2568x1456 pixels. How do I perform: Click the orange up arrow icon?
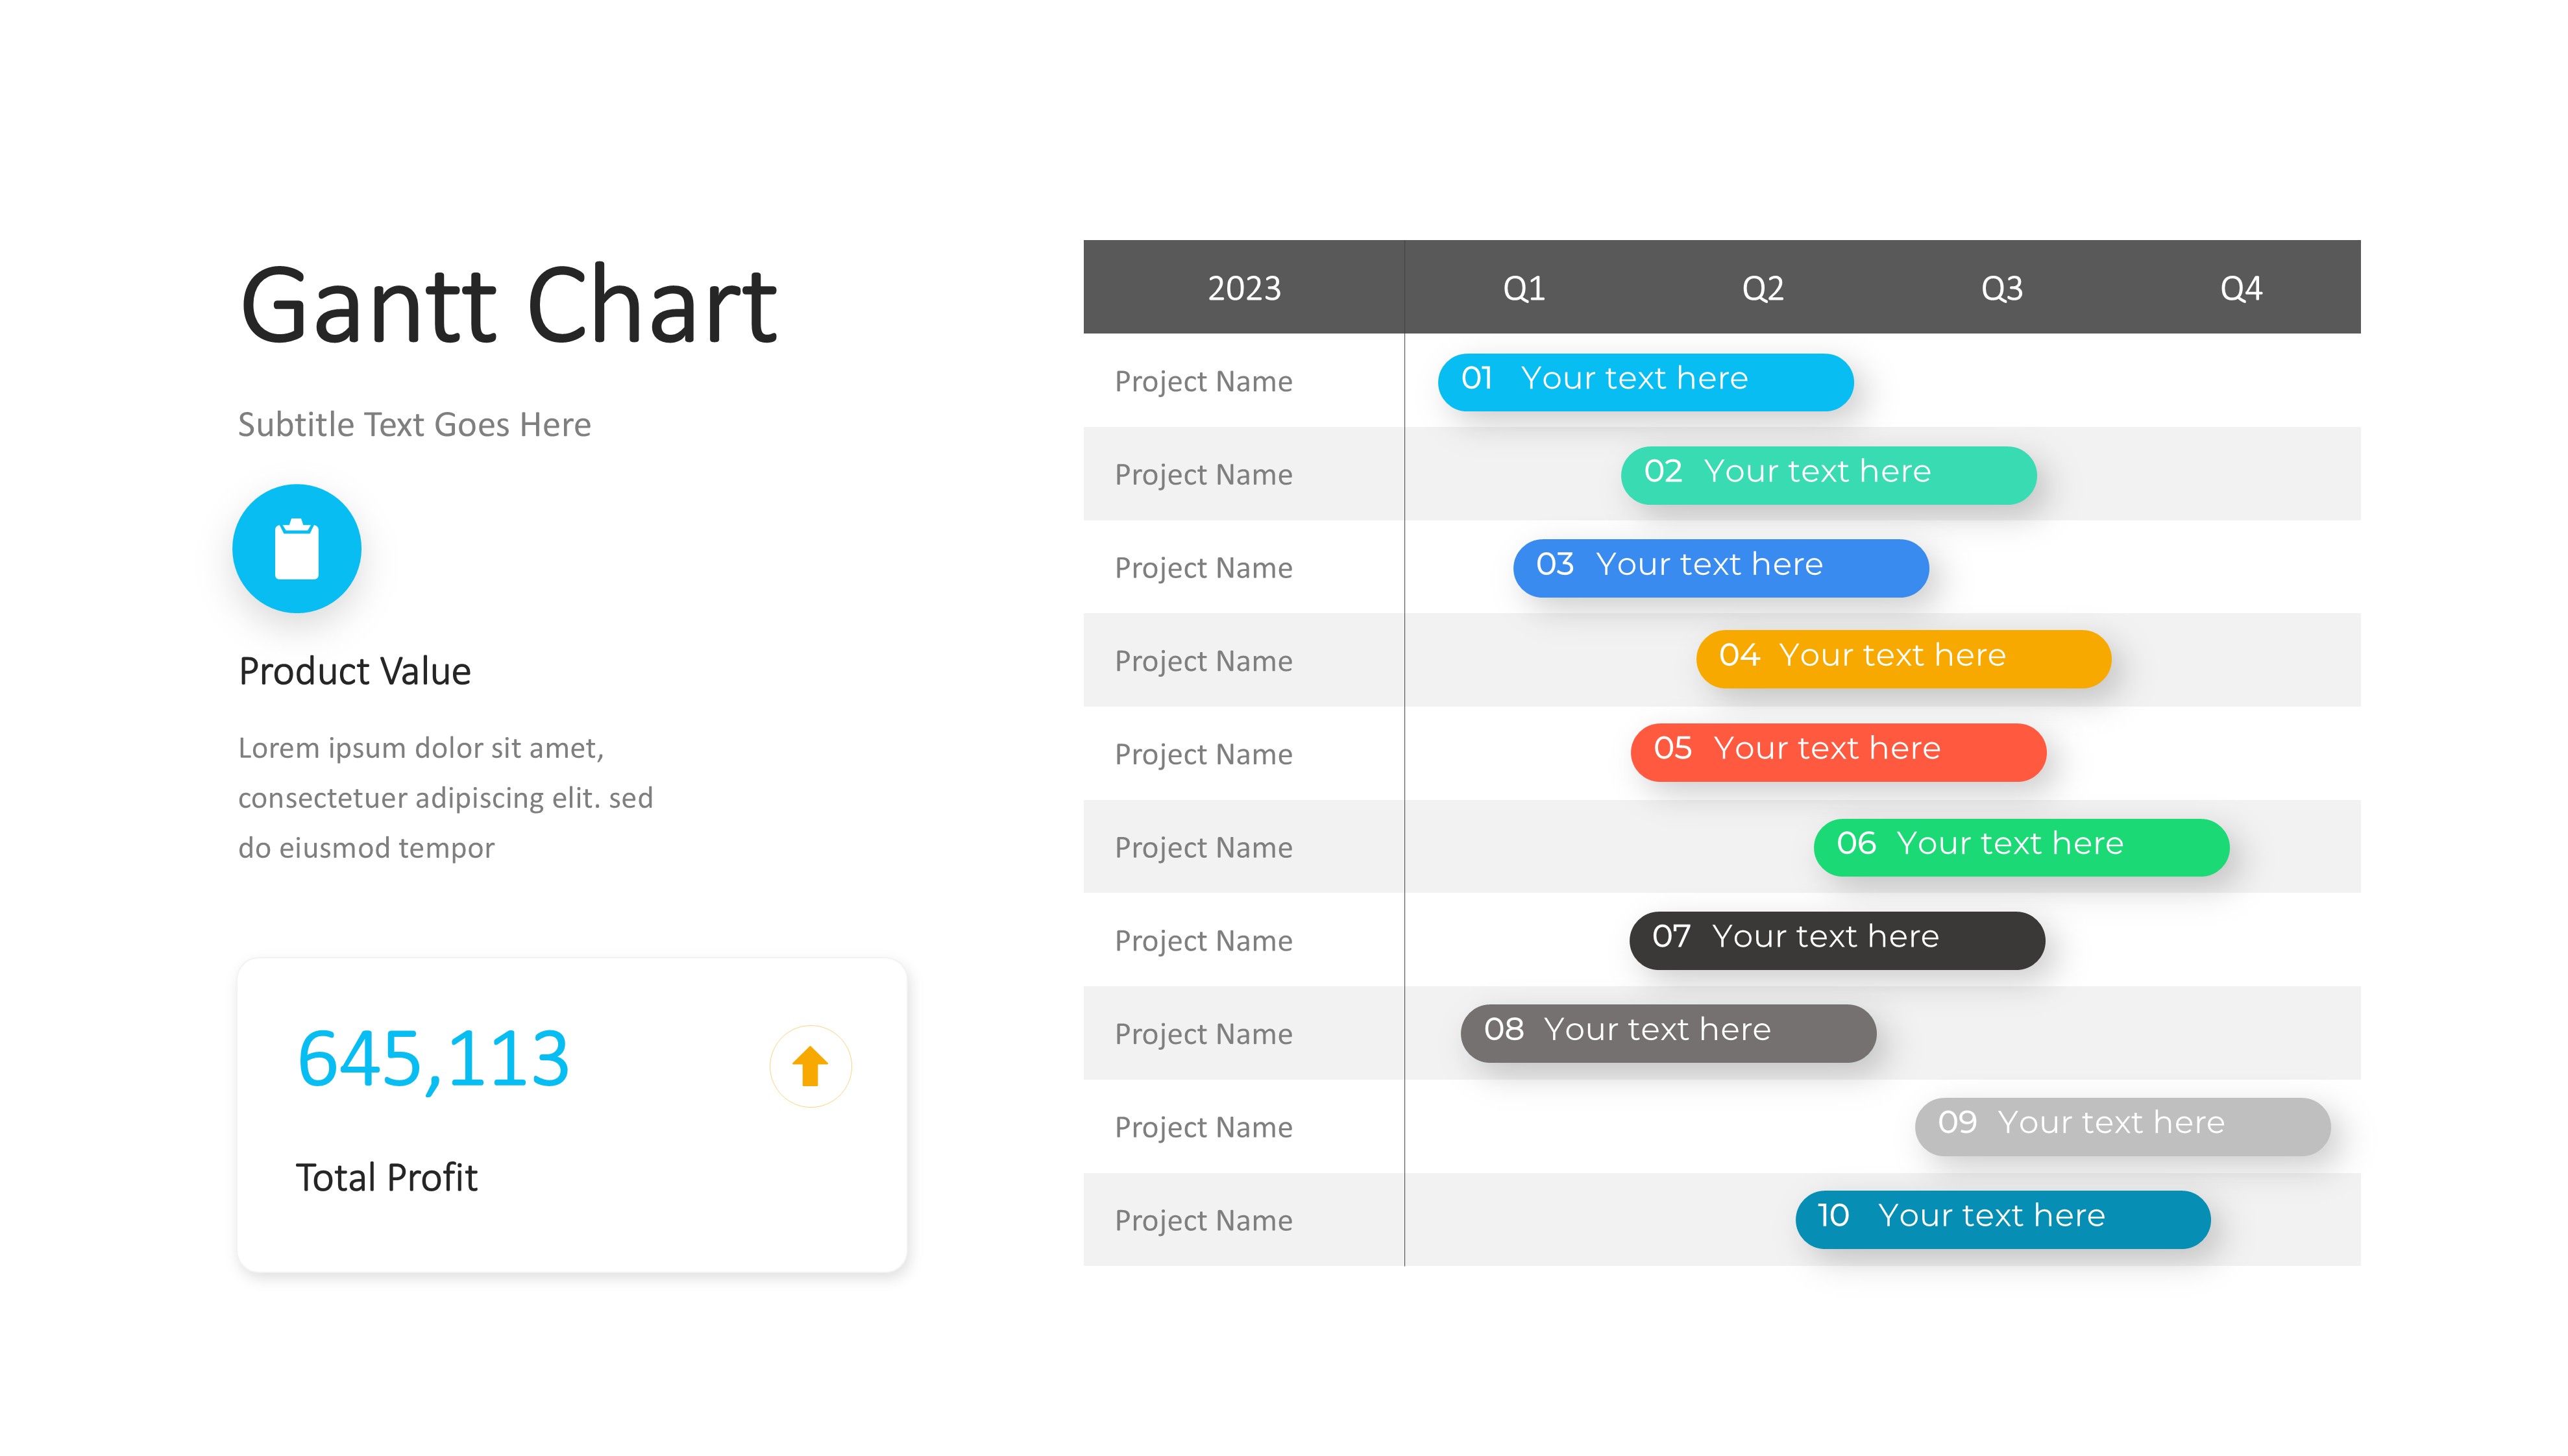click(x=810, y=1066)
